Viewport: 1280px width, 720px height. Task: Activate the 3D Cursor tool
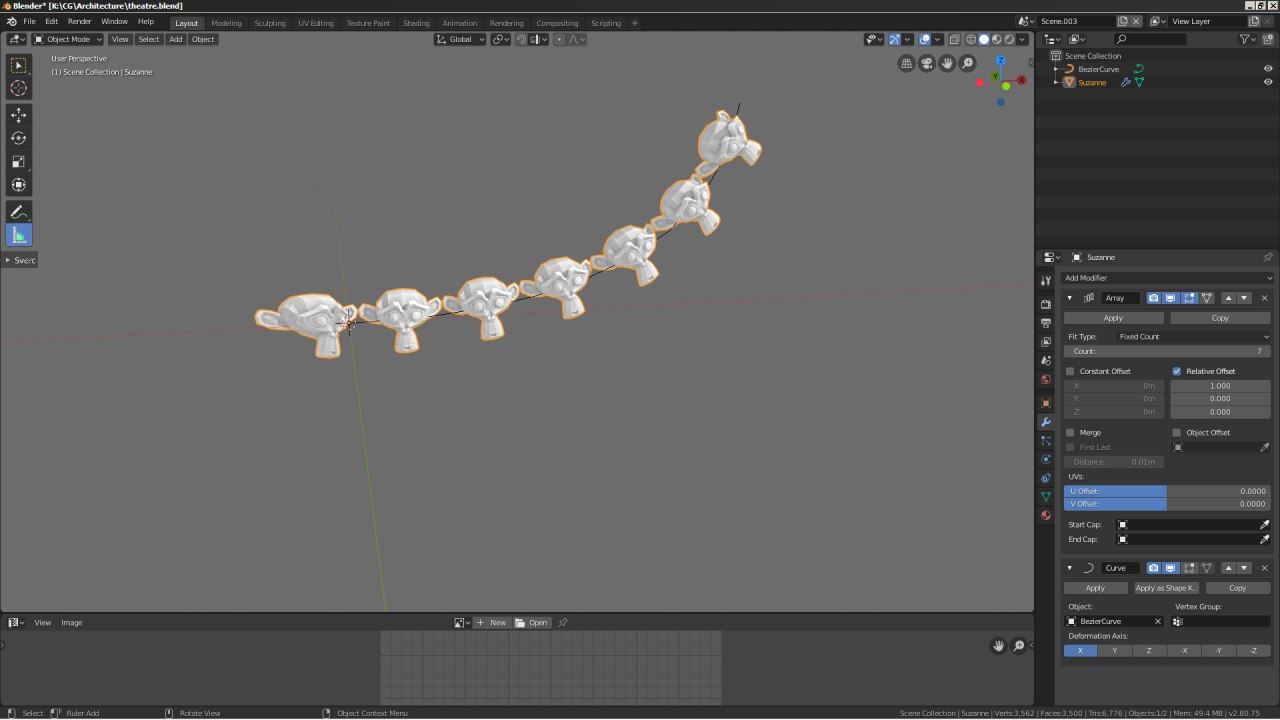pyautogui.click(x=19, y=88)
